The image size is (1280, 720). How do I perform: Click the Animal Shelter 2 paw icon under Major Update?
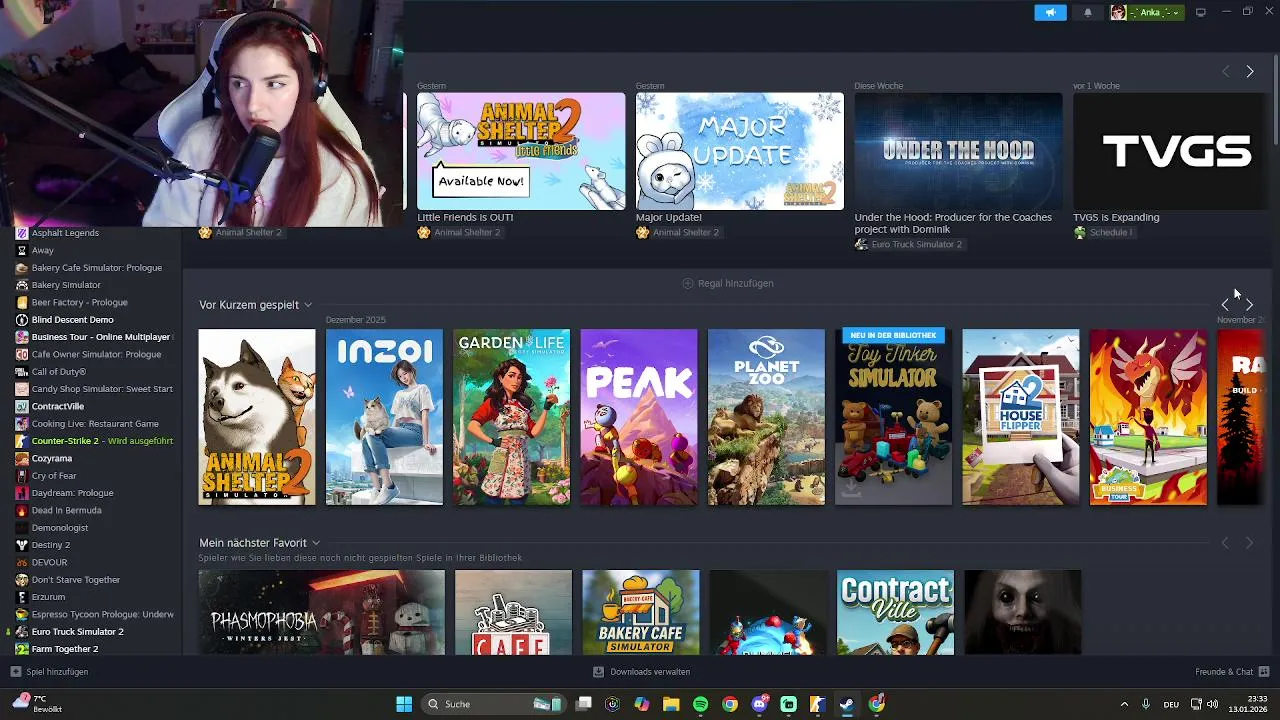[642, 232]
